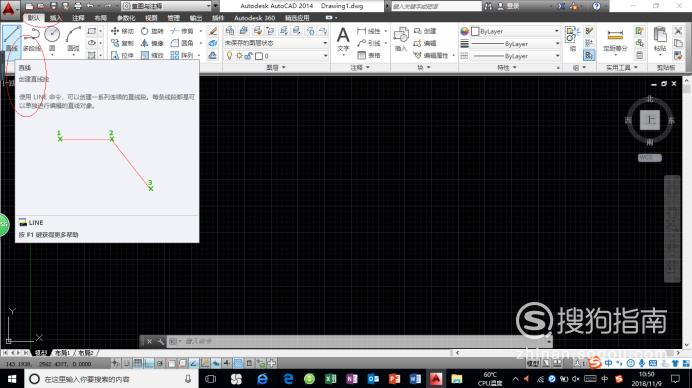Click the 布局1 layout tab

pos(62,353)
